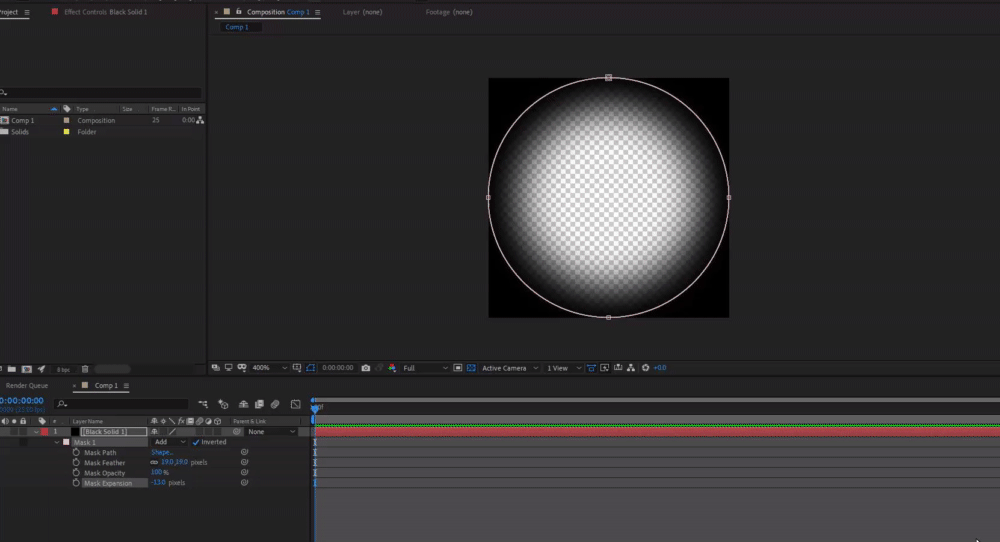Collapse the Mask 1 disclosure arrow

tap(57, 442)
